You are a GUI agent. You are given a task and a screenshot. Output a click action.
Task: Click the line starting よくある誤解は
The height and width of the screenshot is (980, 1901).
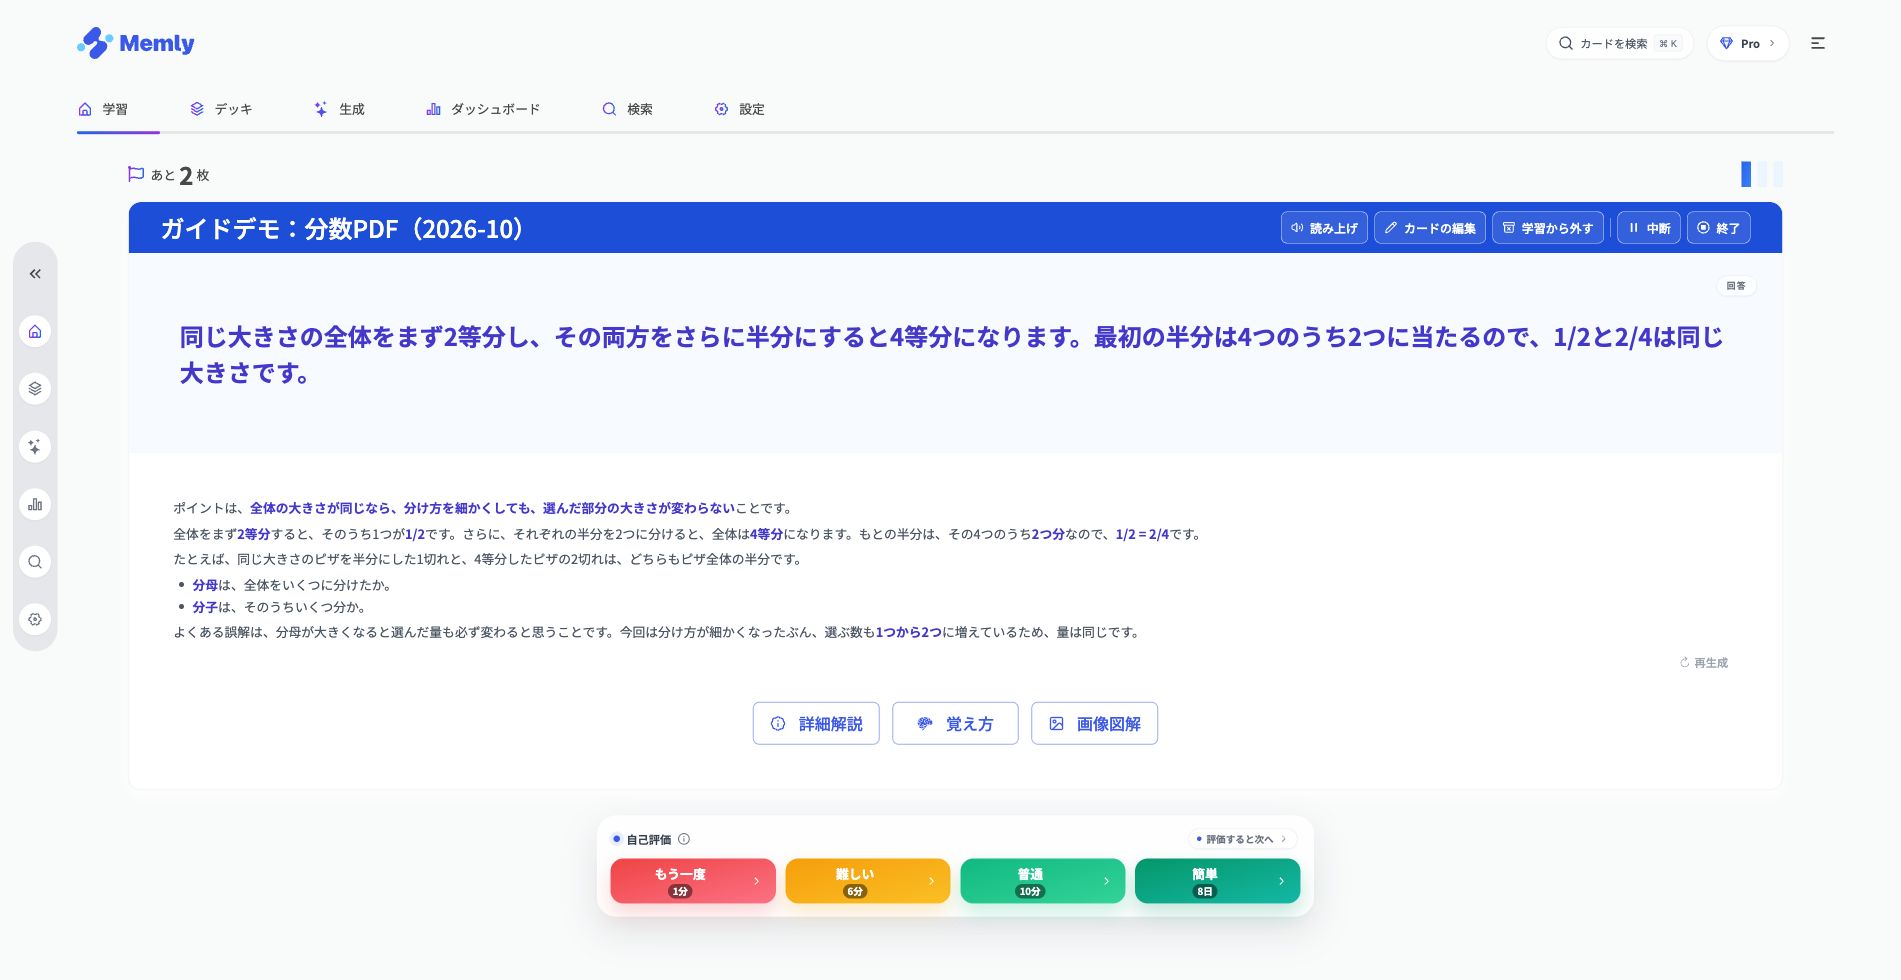tap(658, 632)
